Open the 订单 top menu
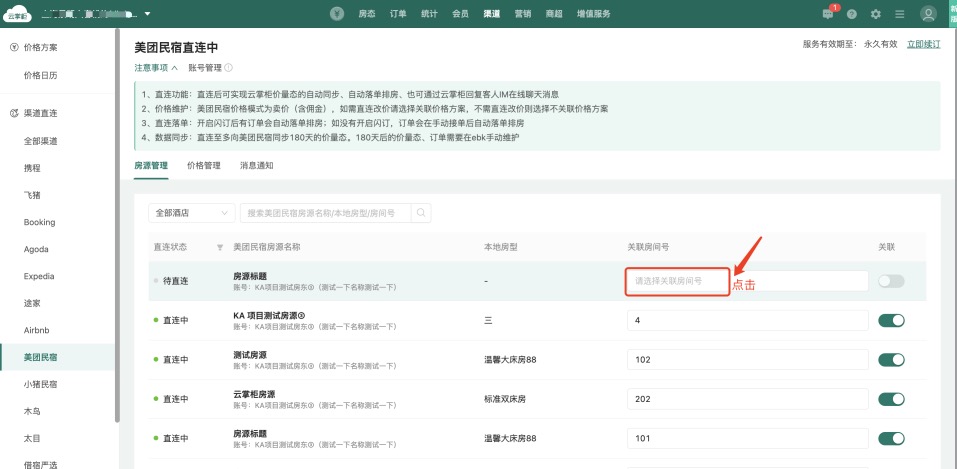957x469 pixels. tap(400, 14)
